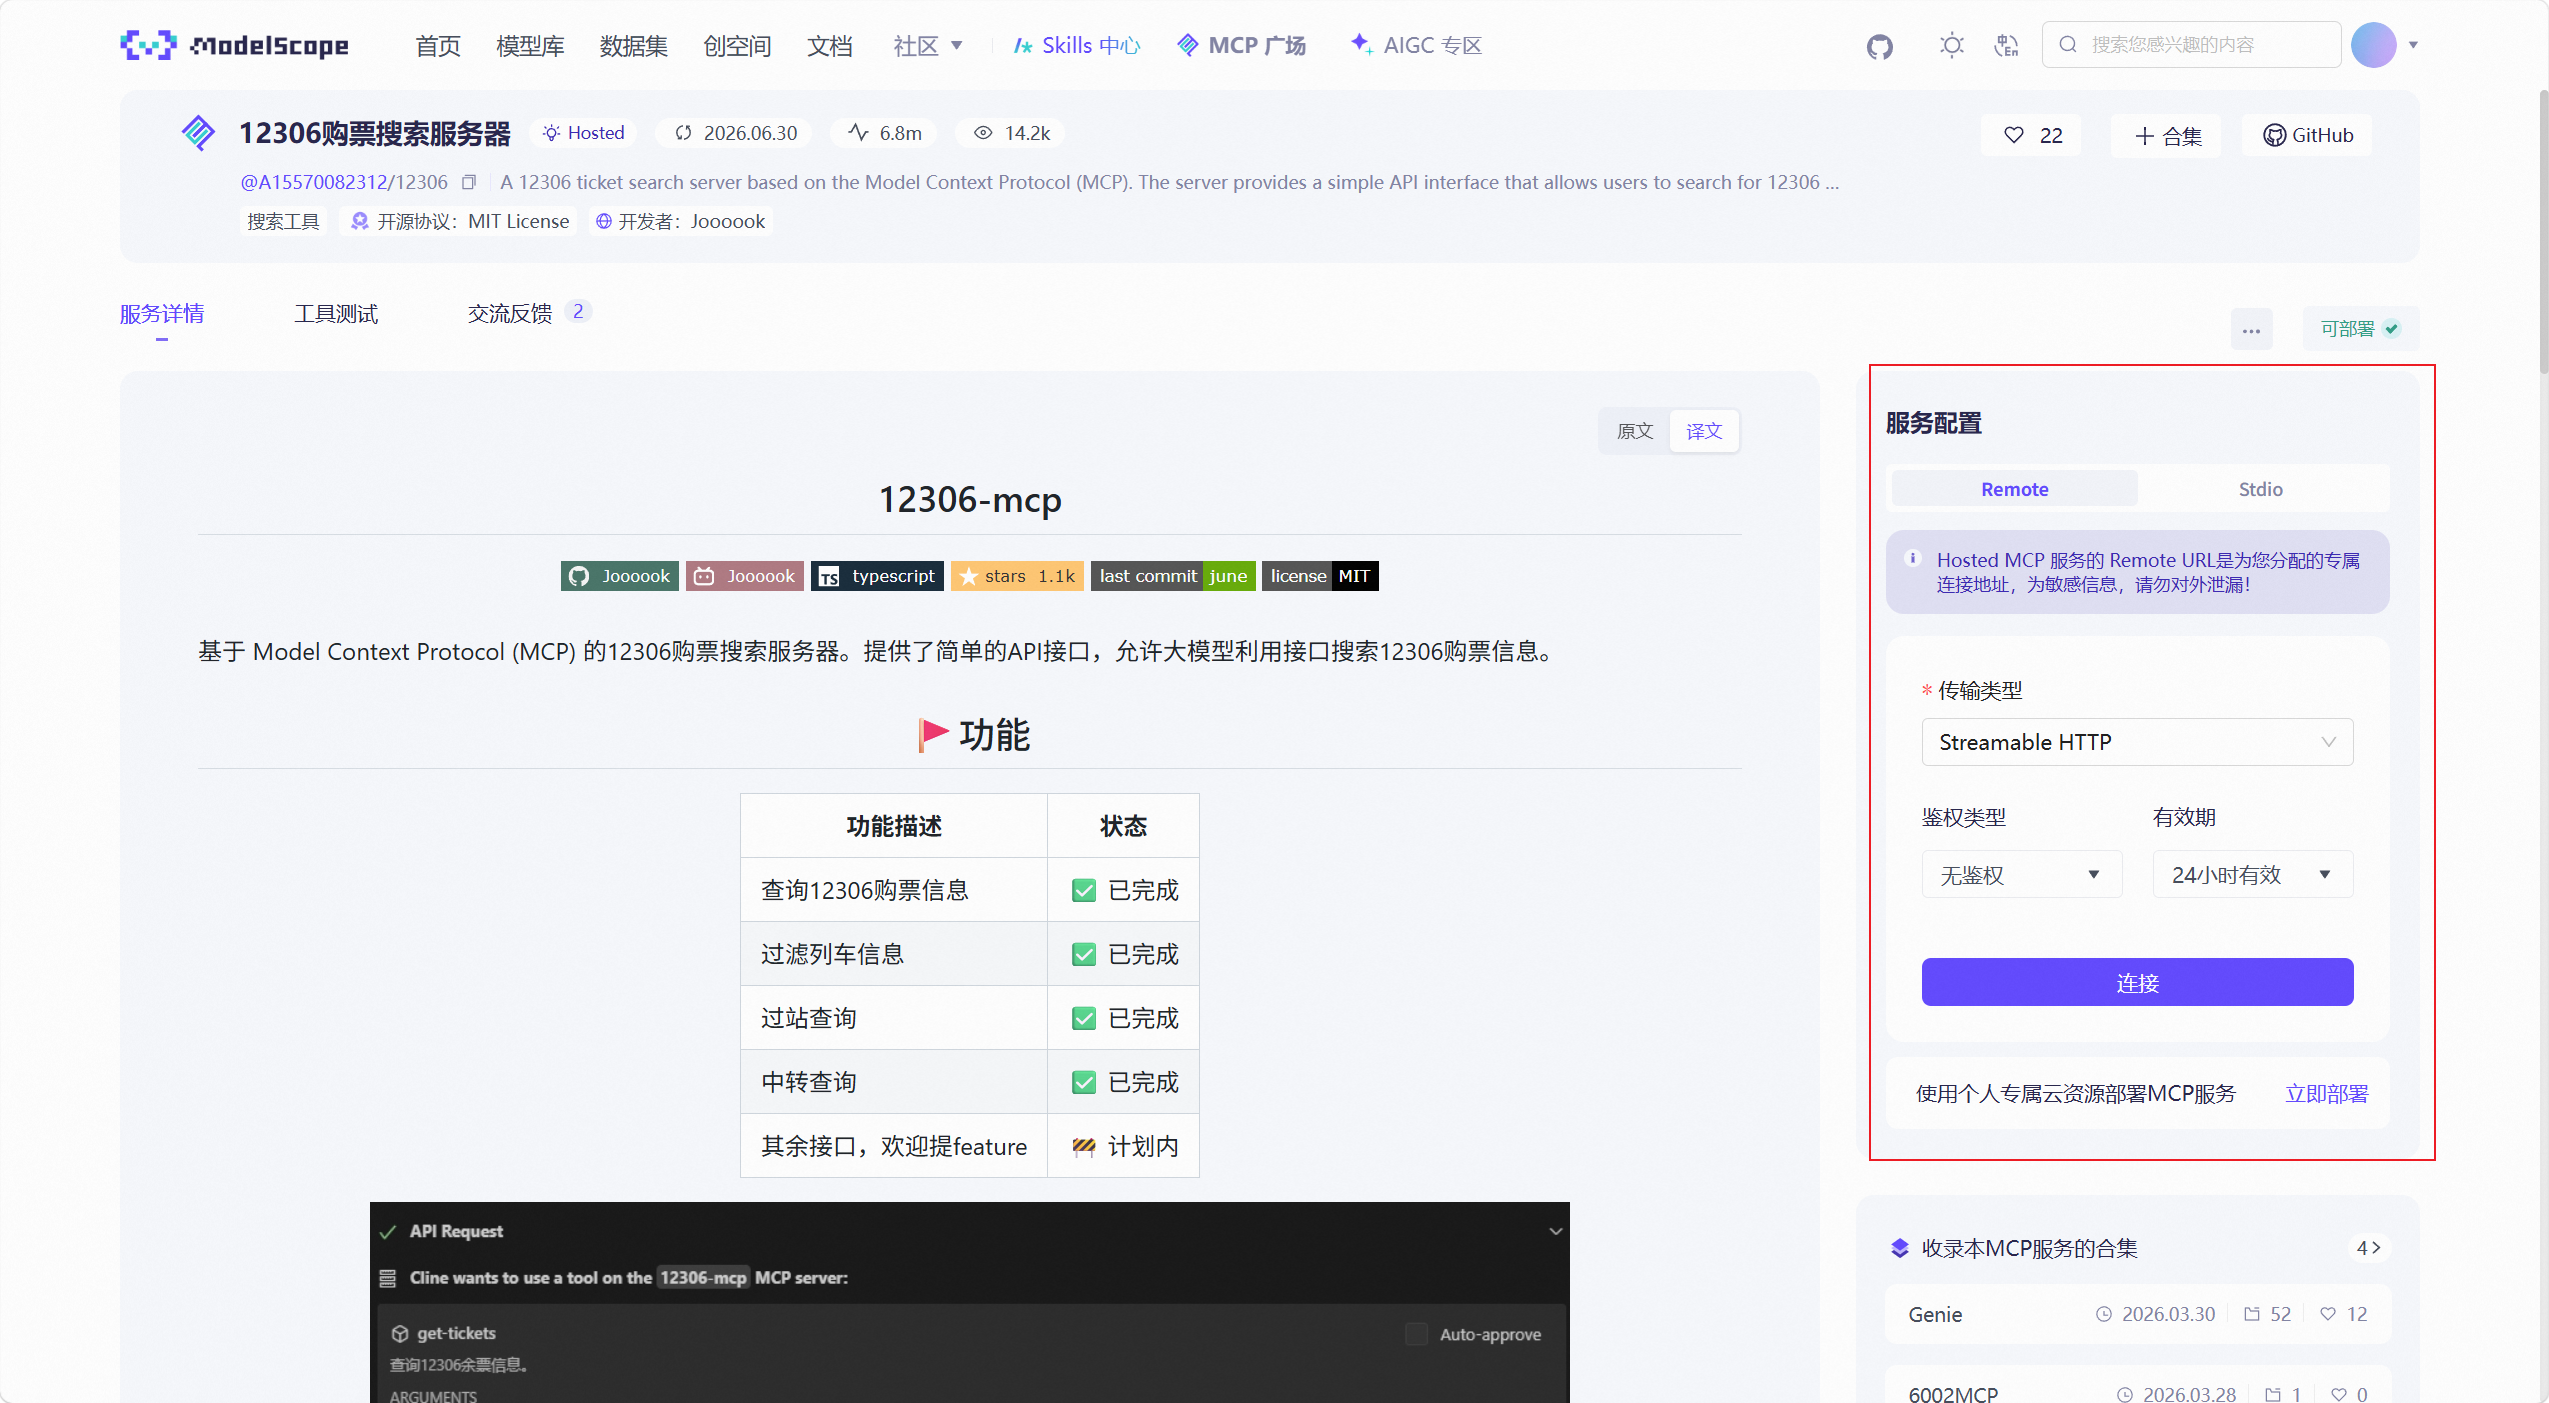Open the Jooook bilibili badge
This screenshot has height=1403, width=2549.
pyautogui.click(x=745, y=576)
